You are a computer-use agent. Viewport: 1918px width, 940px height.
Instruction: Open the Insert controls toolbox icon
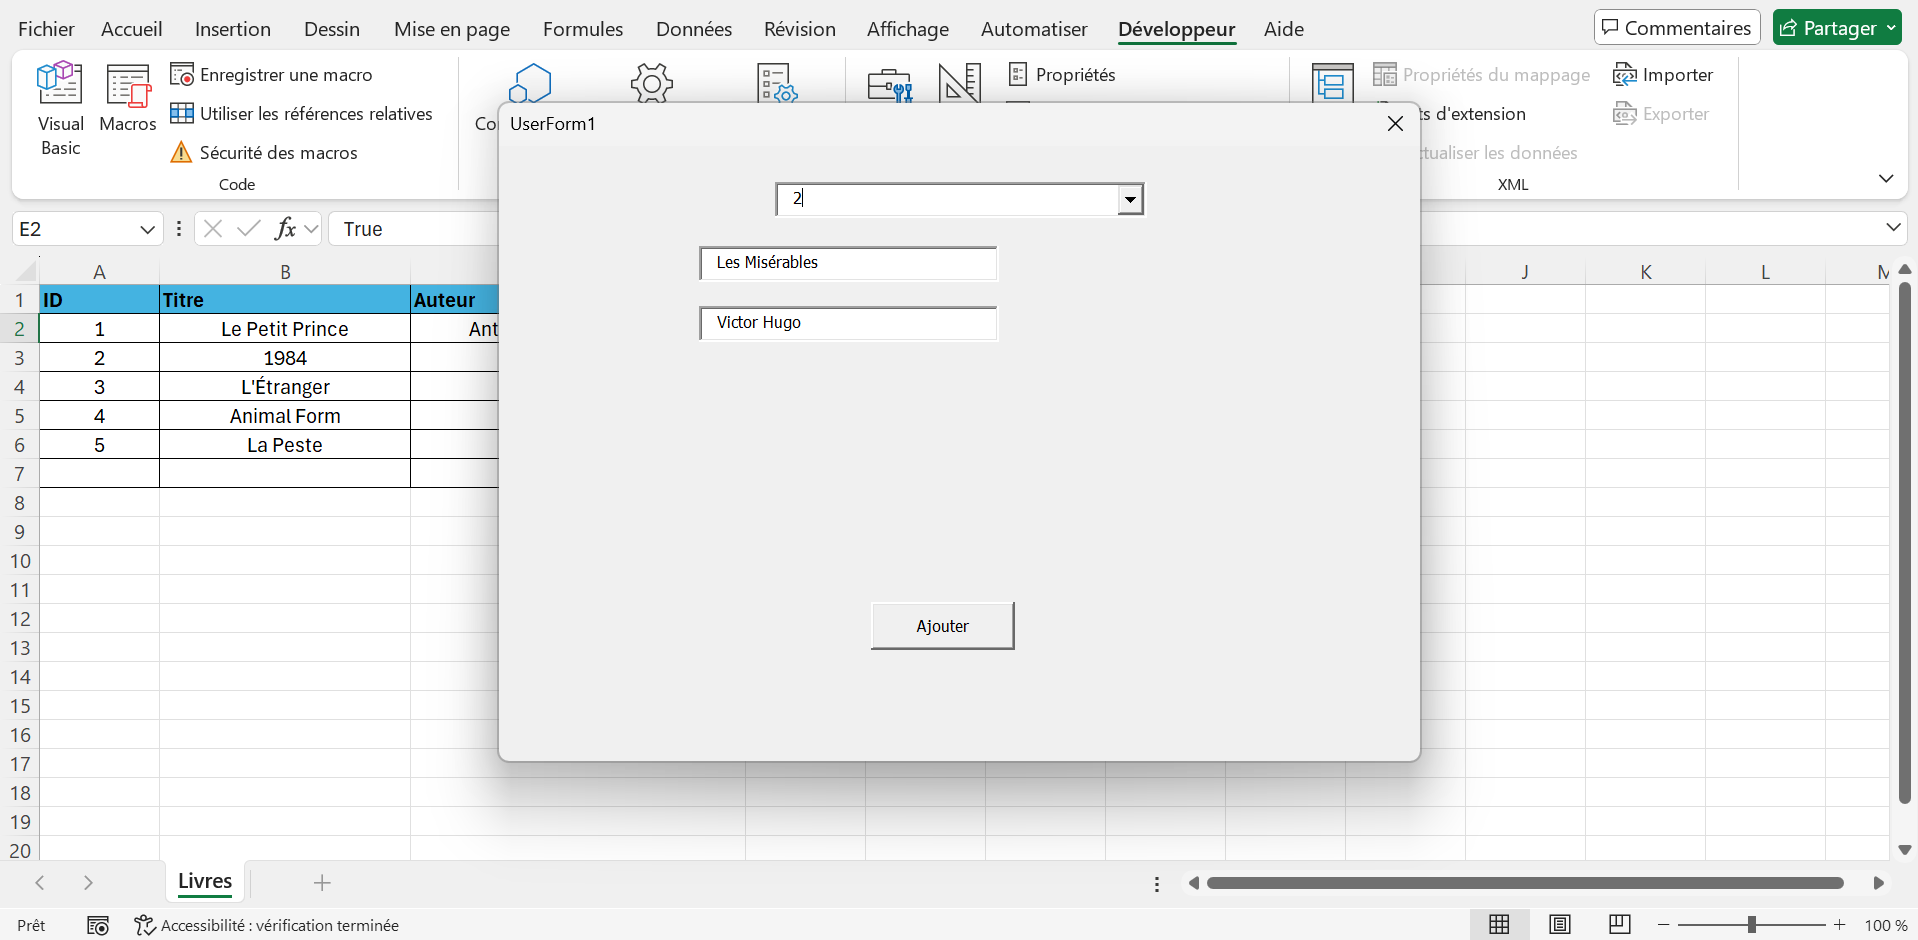click(x=889, y=84)
